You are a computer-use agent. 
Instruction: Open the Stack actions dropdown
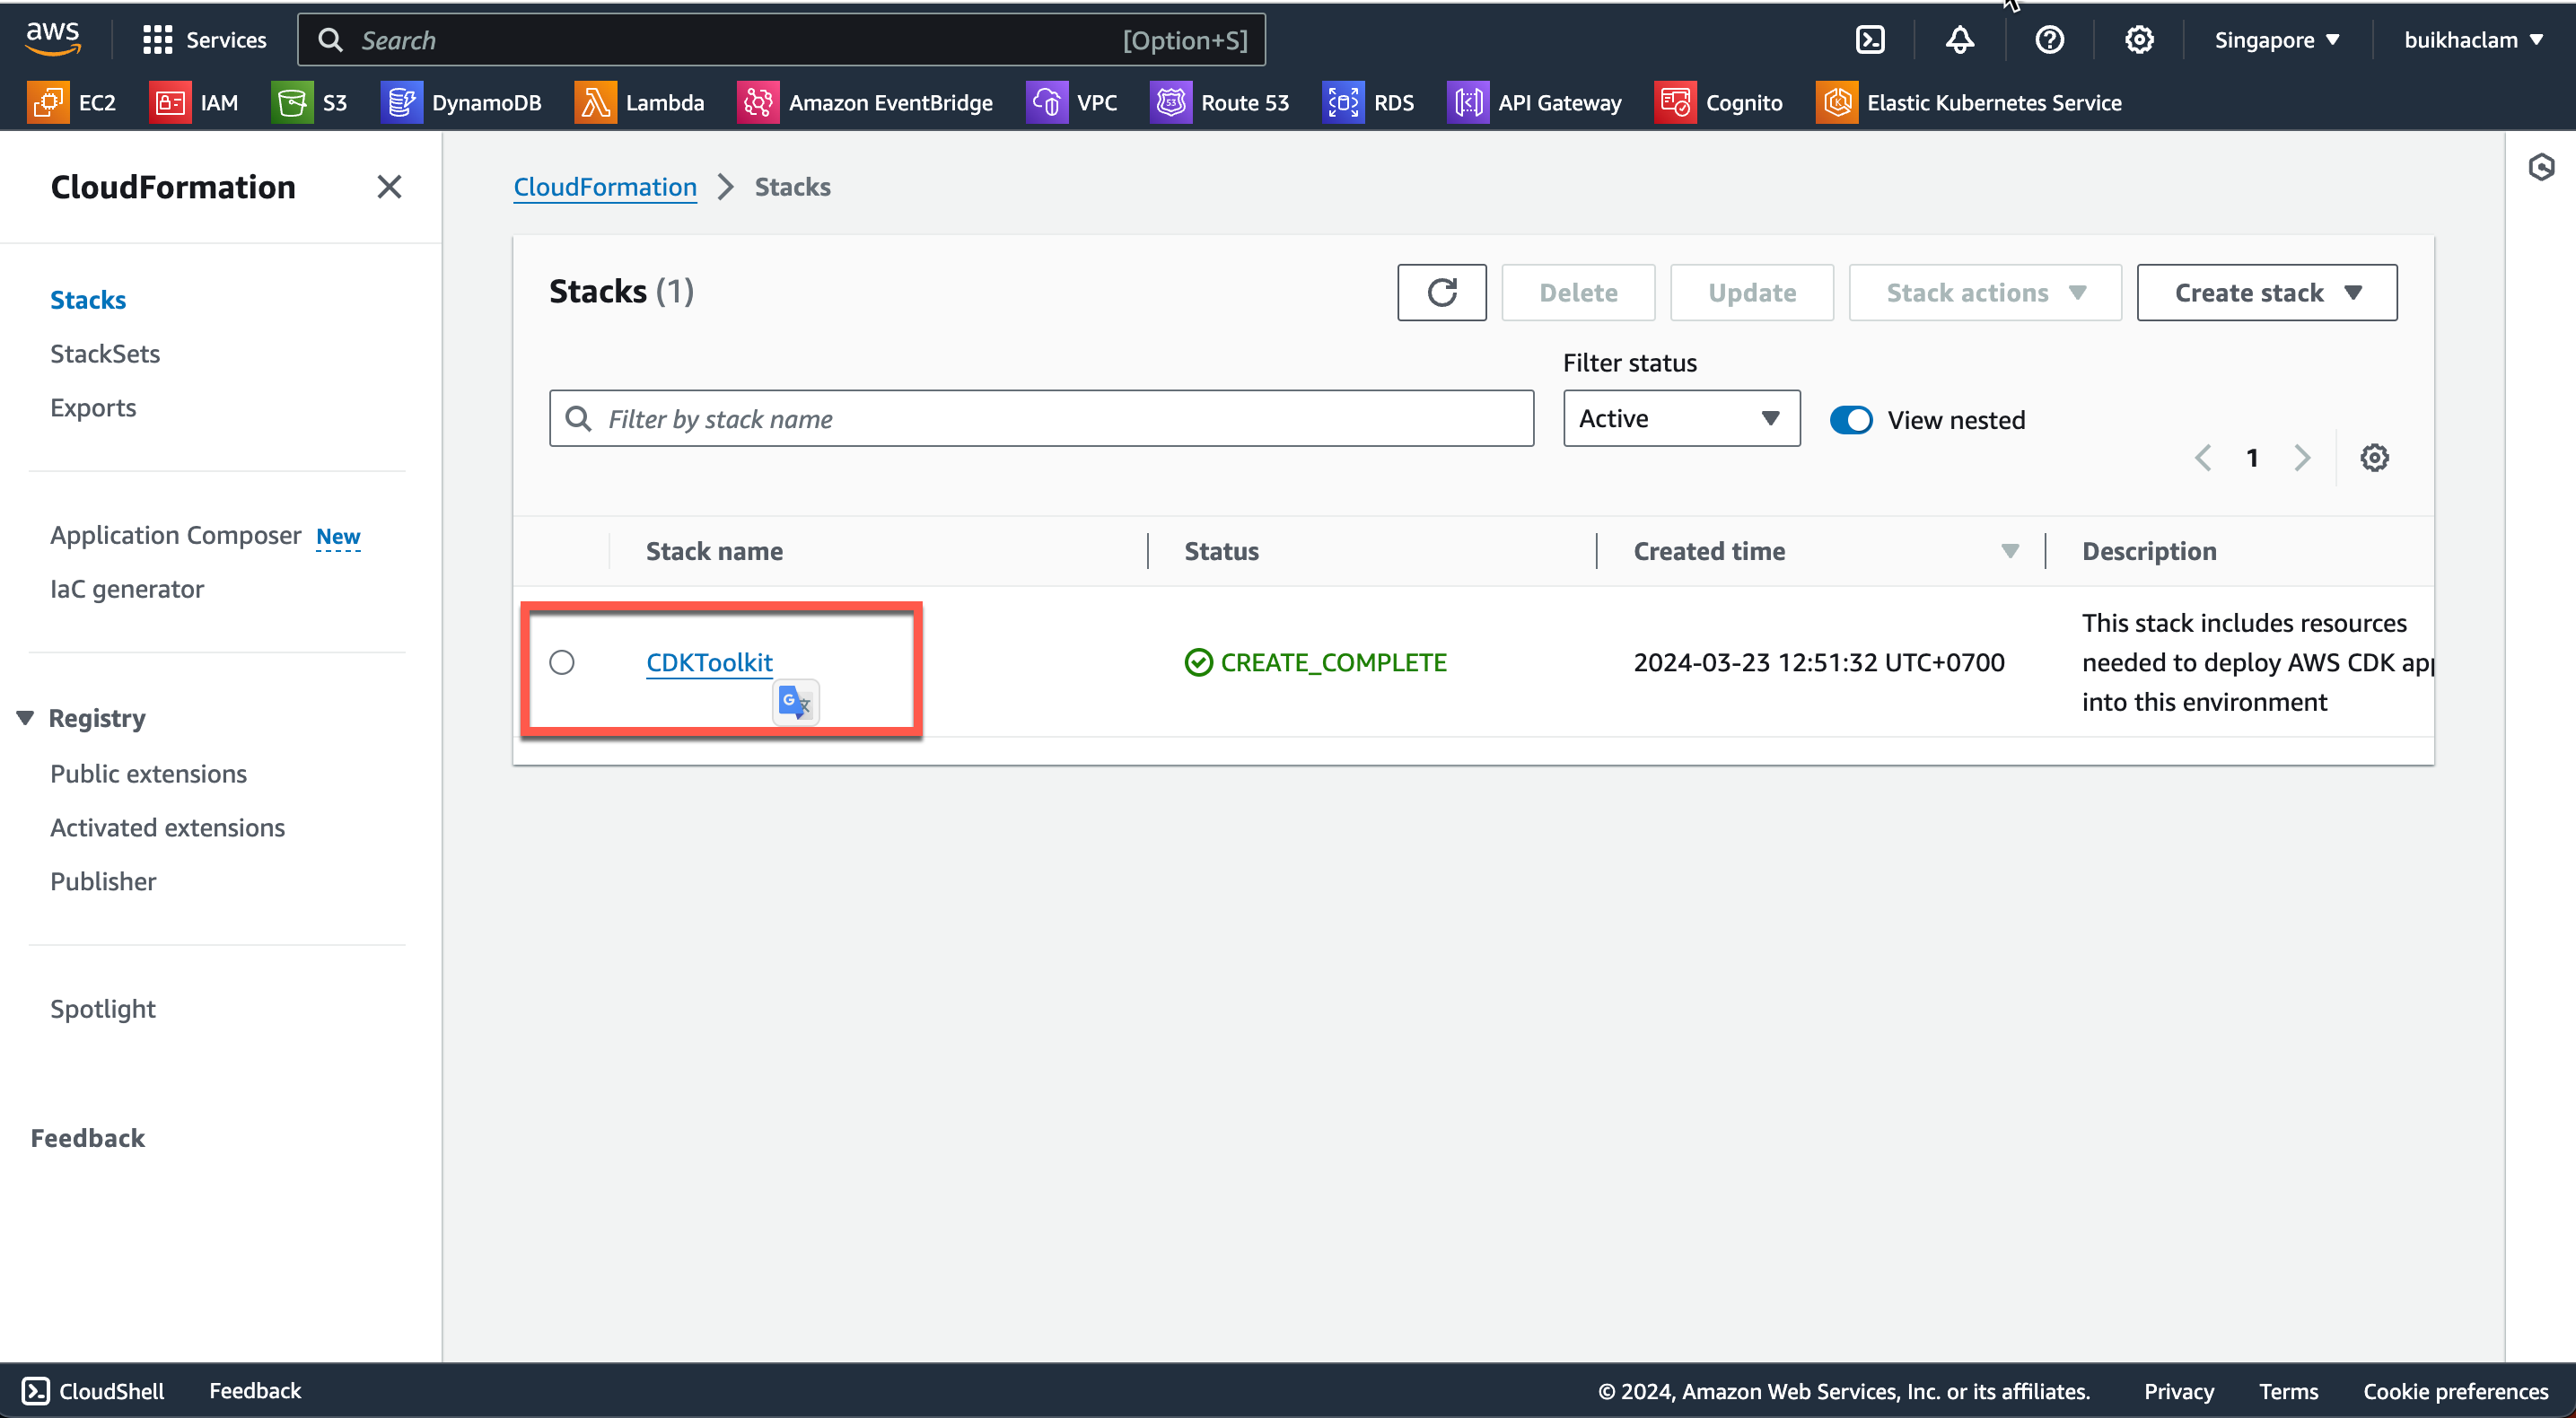tap(1985, 292)
